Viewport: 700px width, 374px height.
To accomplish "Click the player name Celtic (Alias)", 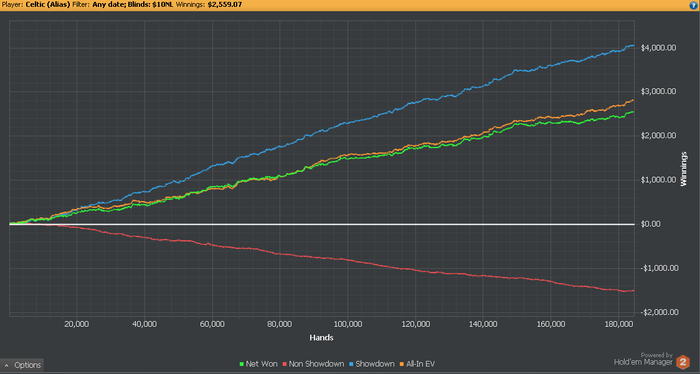I will tap(48, 4).
